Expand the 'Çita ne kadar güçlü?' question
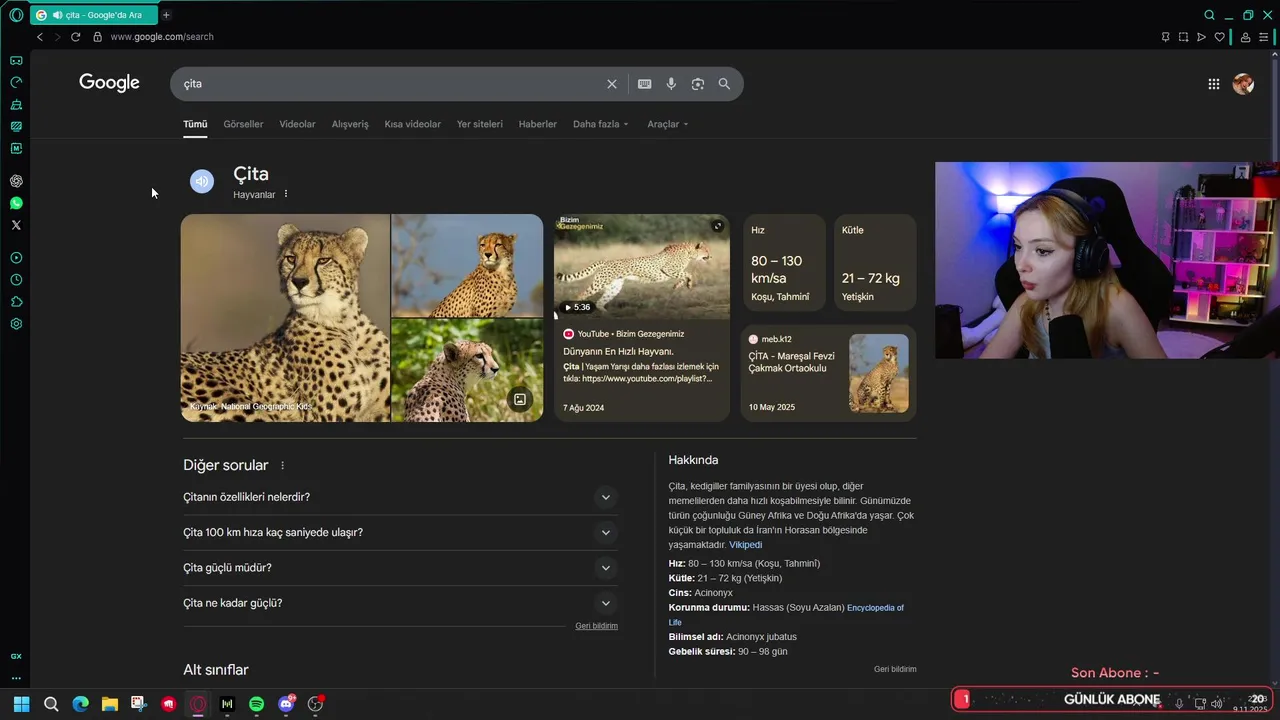This screenshot has height=720, width=1280. 400,603
